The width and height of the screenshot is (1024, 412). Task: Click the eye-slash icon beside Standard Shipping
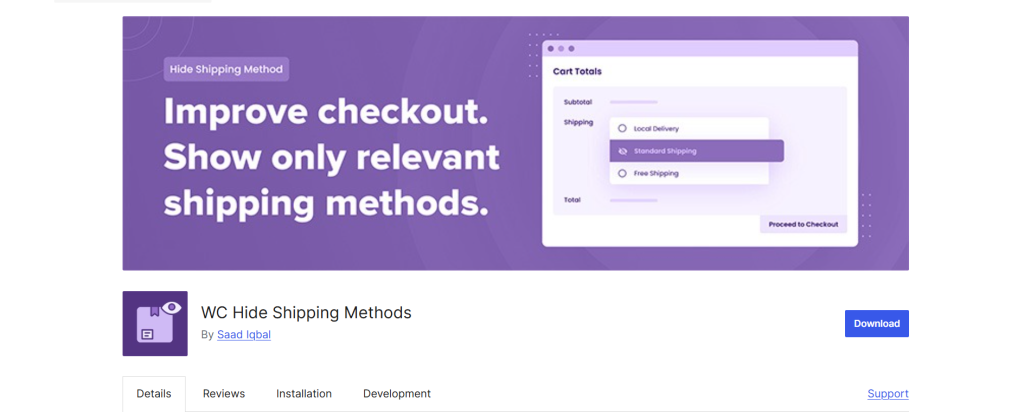[622, 151]
